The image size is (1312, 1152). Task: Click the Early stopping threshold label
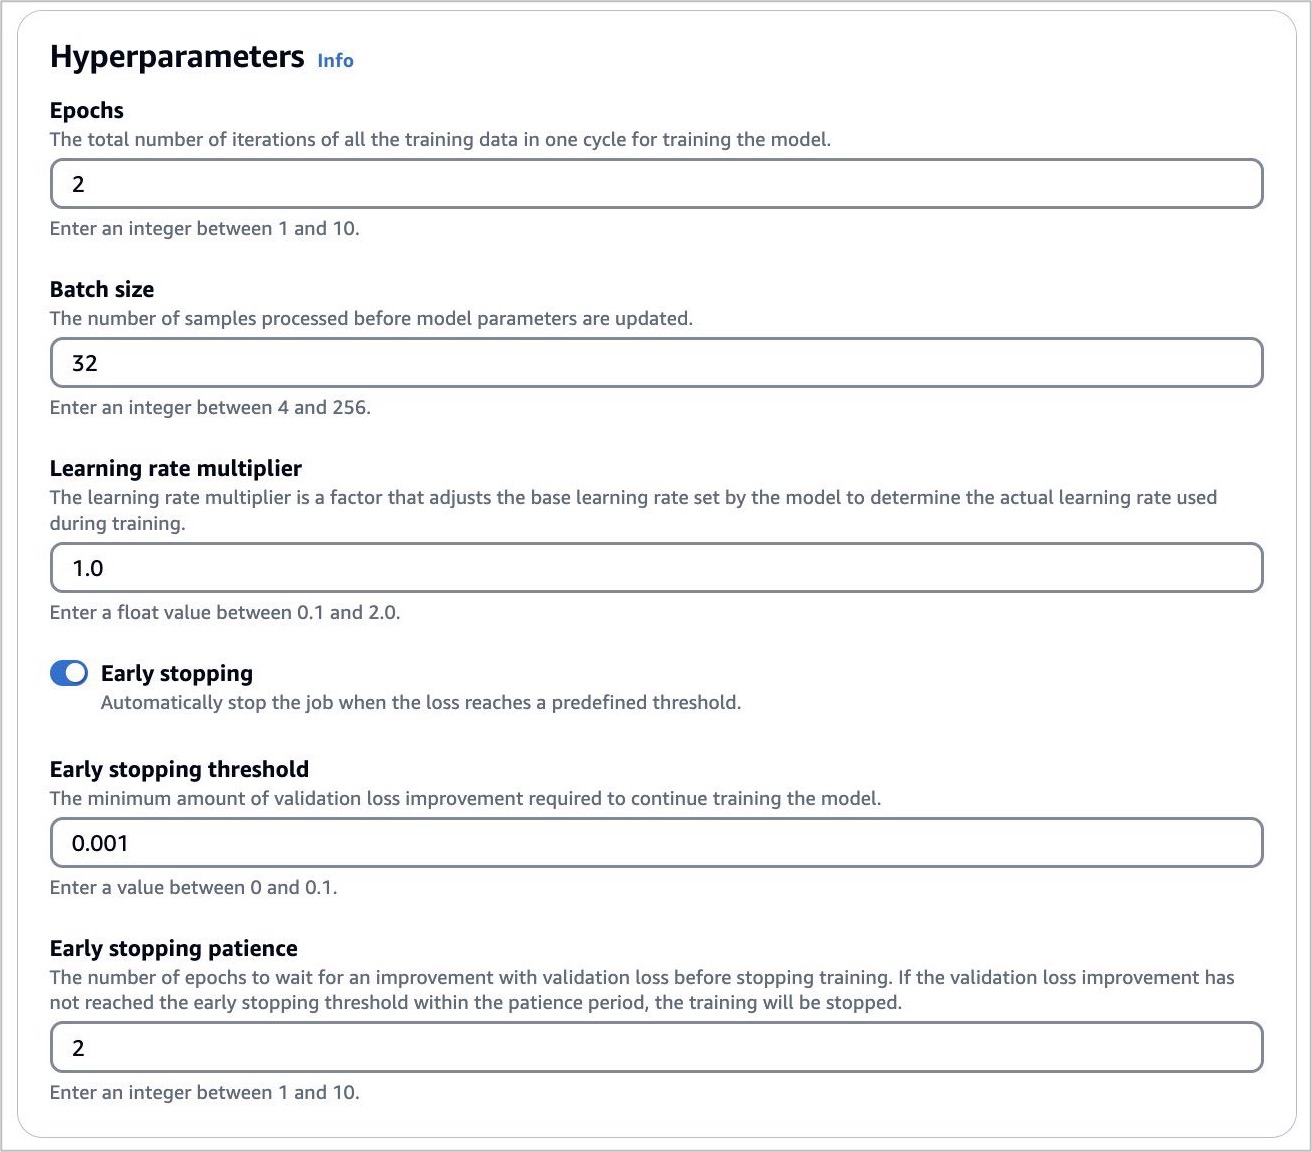[x=179, y=770]
